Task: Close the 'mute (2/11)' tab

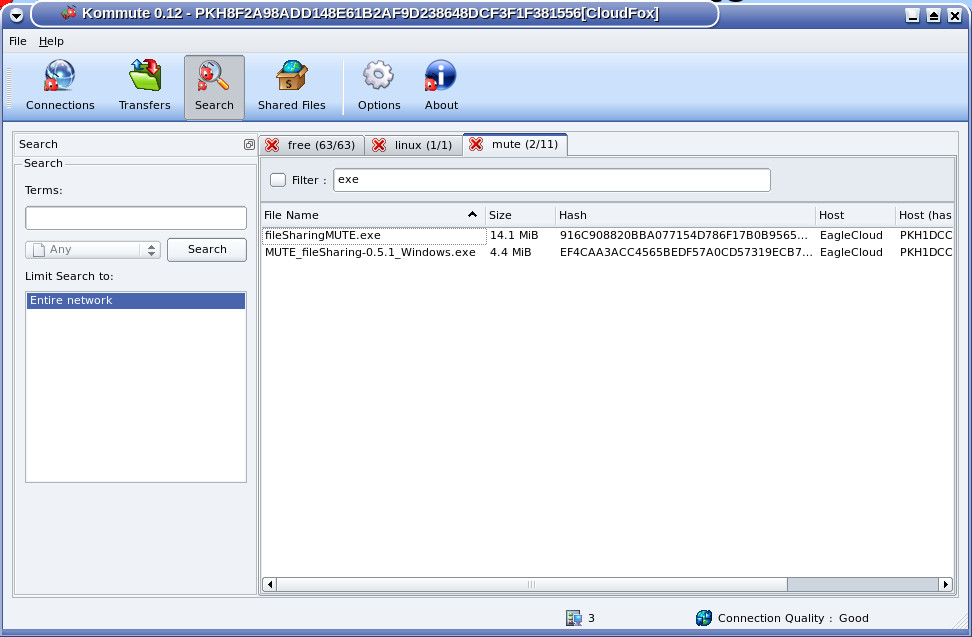Action: point(475,144)
